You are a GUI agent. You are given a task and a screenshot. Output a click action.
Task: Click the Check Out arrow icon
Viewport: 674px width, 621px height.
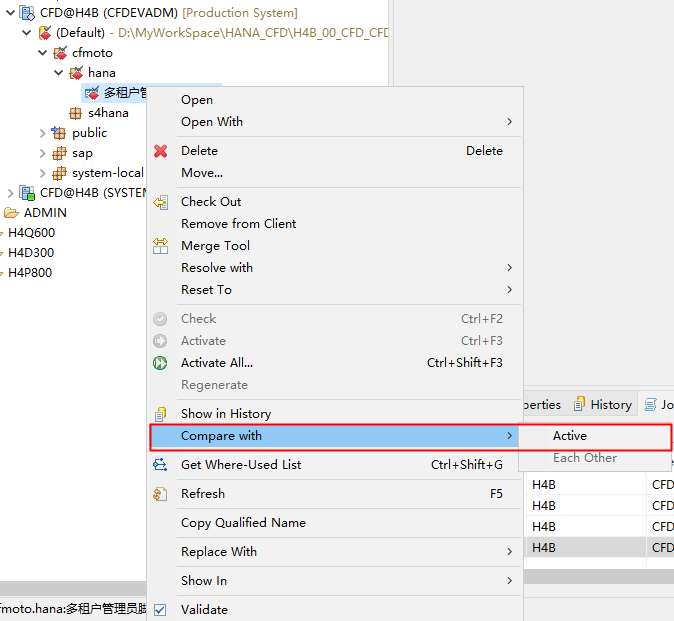pos(160,202)
